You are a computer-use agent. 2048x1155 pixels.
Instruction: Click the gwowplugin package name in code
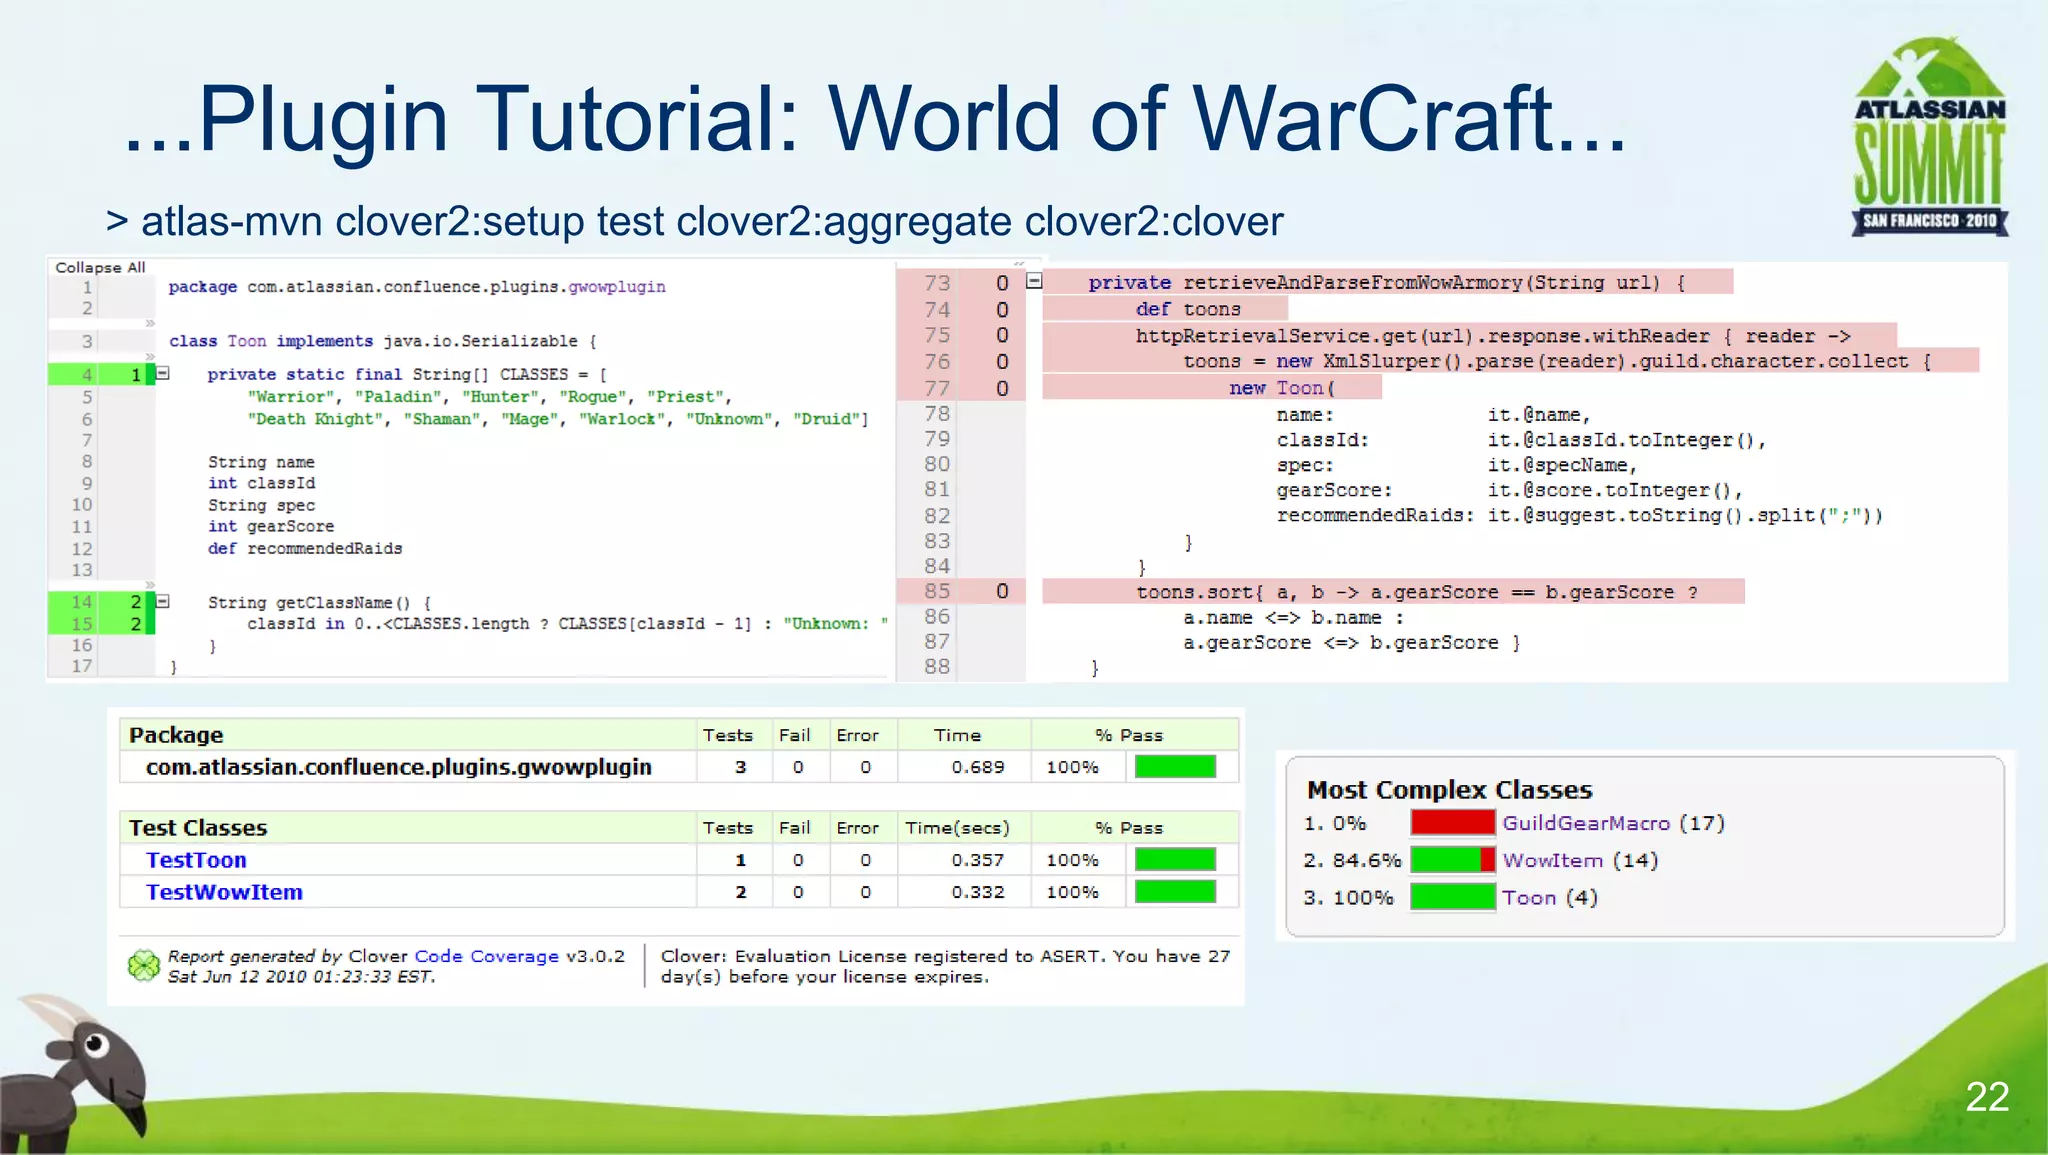tap(617, 287)
